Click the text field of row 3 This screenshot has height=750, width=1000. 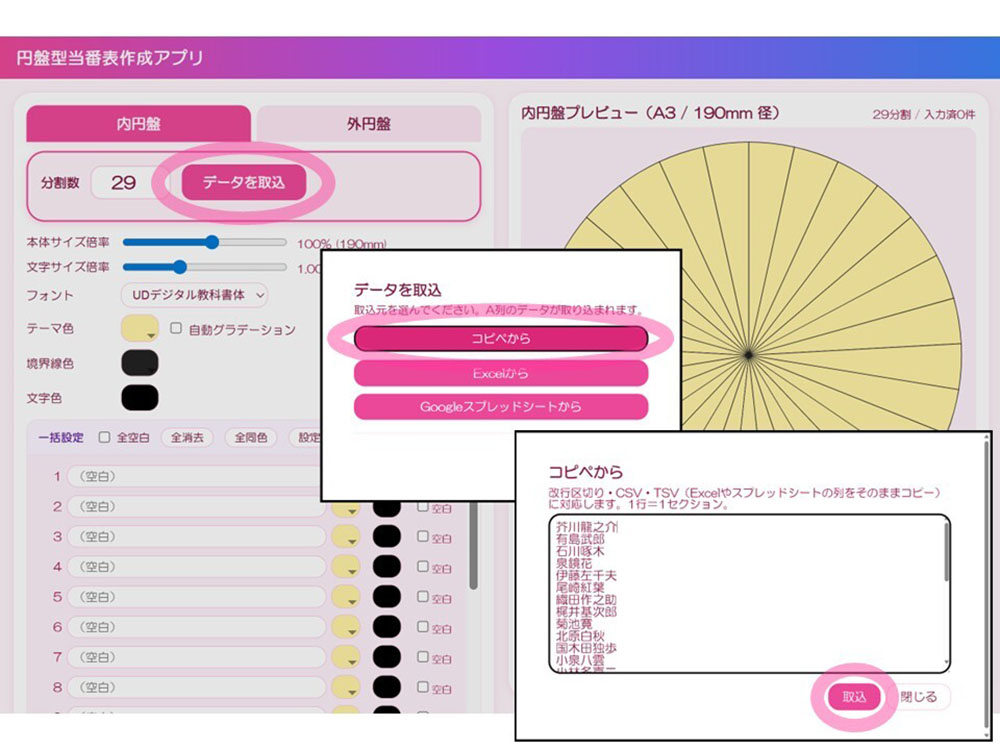tap(196, 536)
